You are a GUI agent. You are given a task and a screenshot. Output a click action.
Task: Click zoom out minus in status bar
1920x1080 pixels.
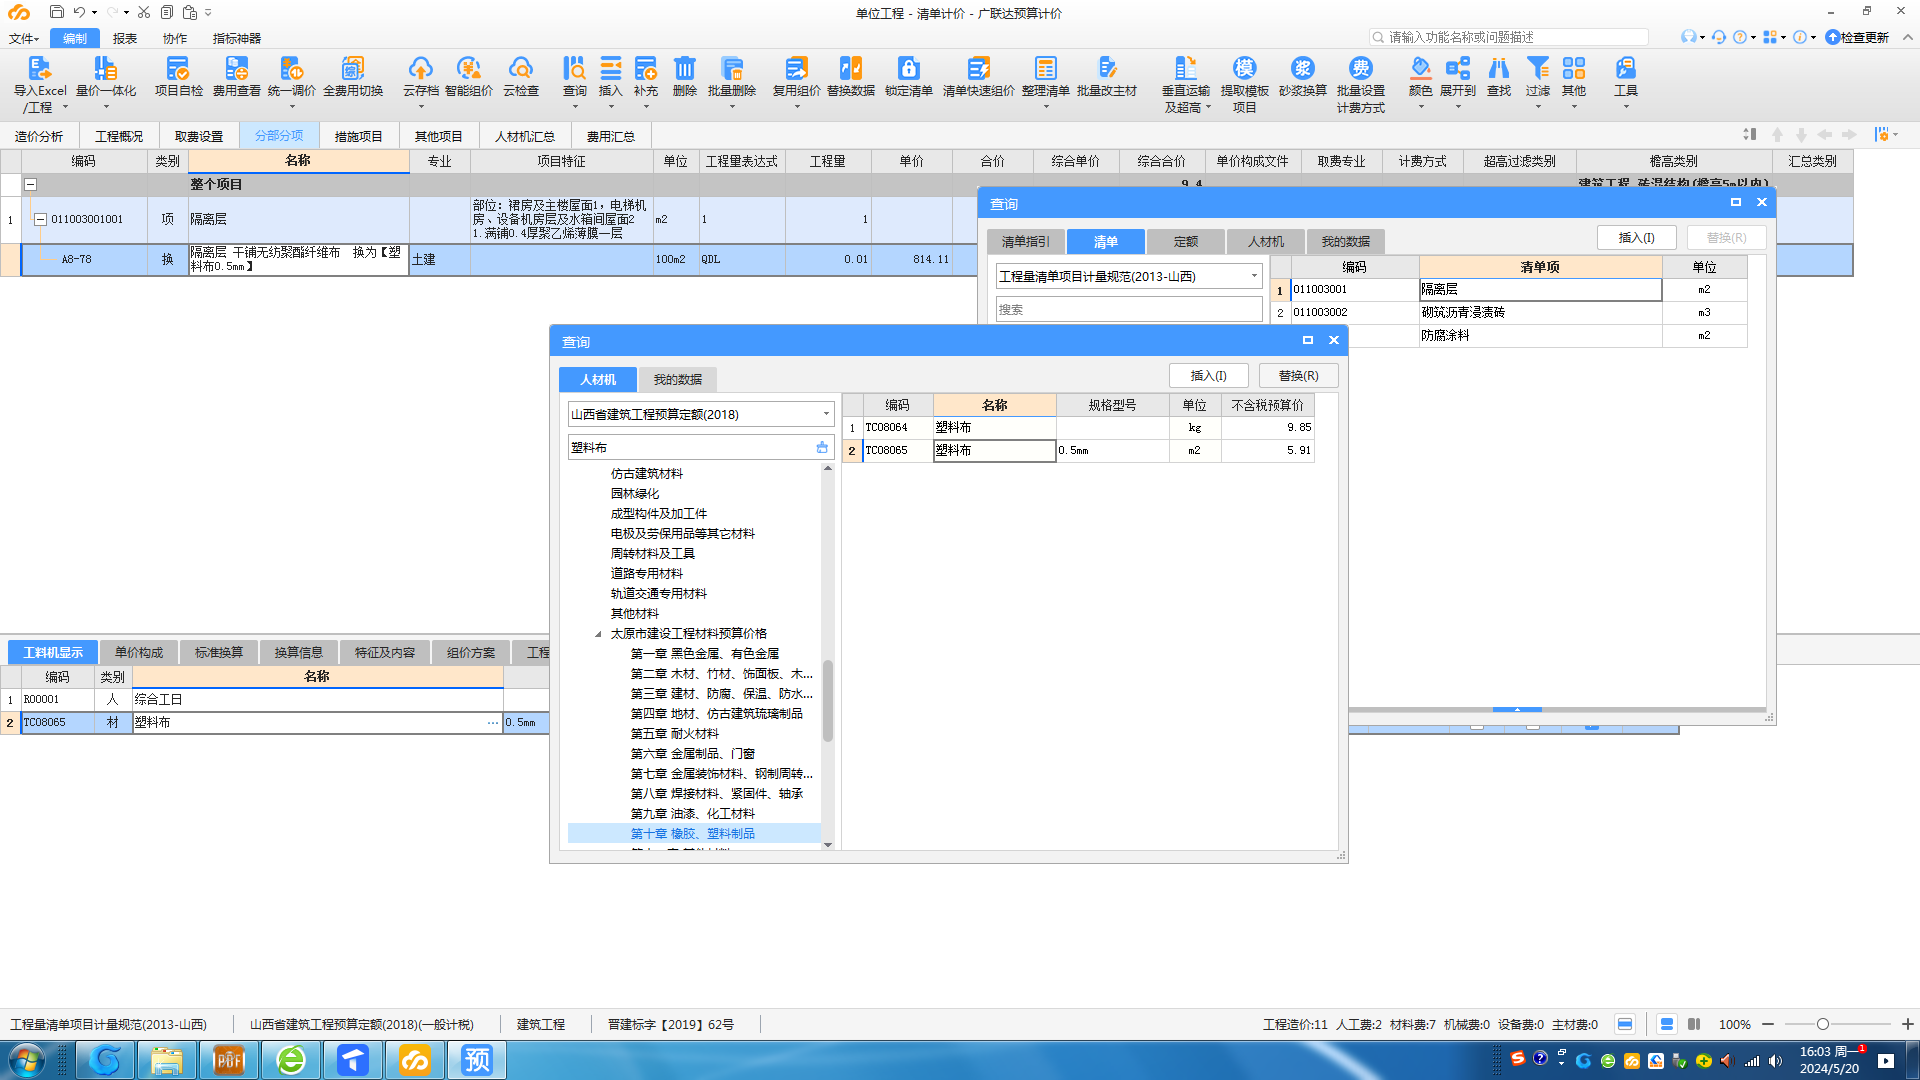[1767, 1024]
